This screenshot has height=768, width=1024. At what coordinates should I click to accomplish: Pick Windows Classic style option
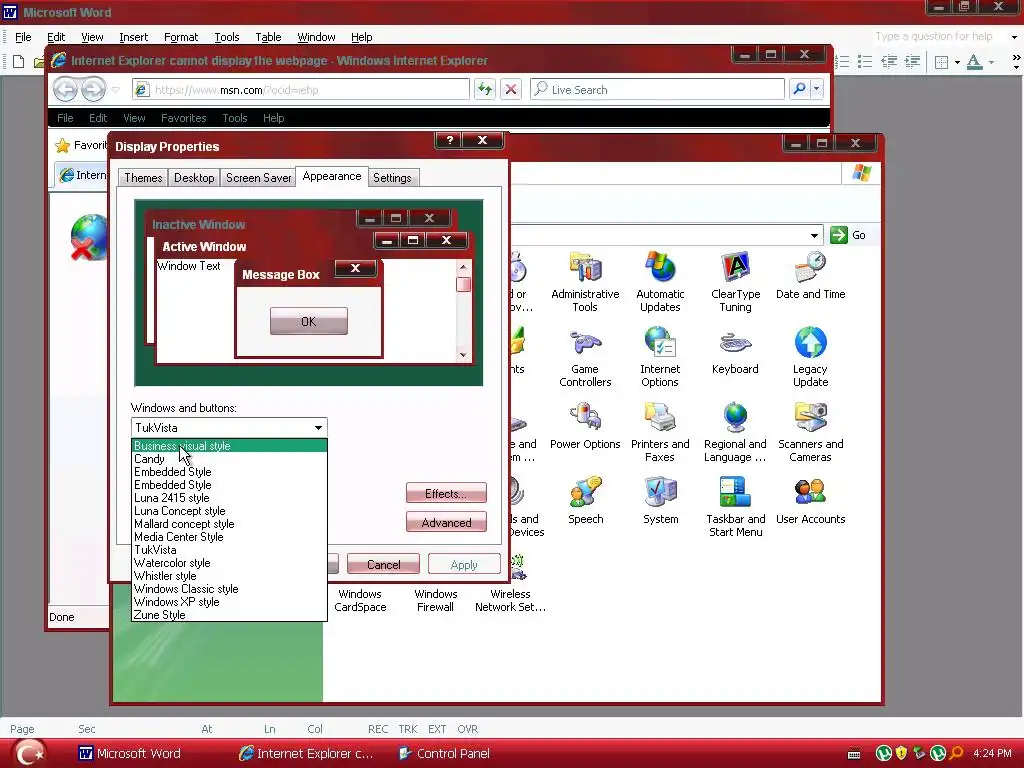point(229,589)
